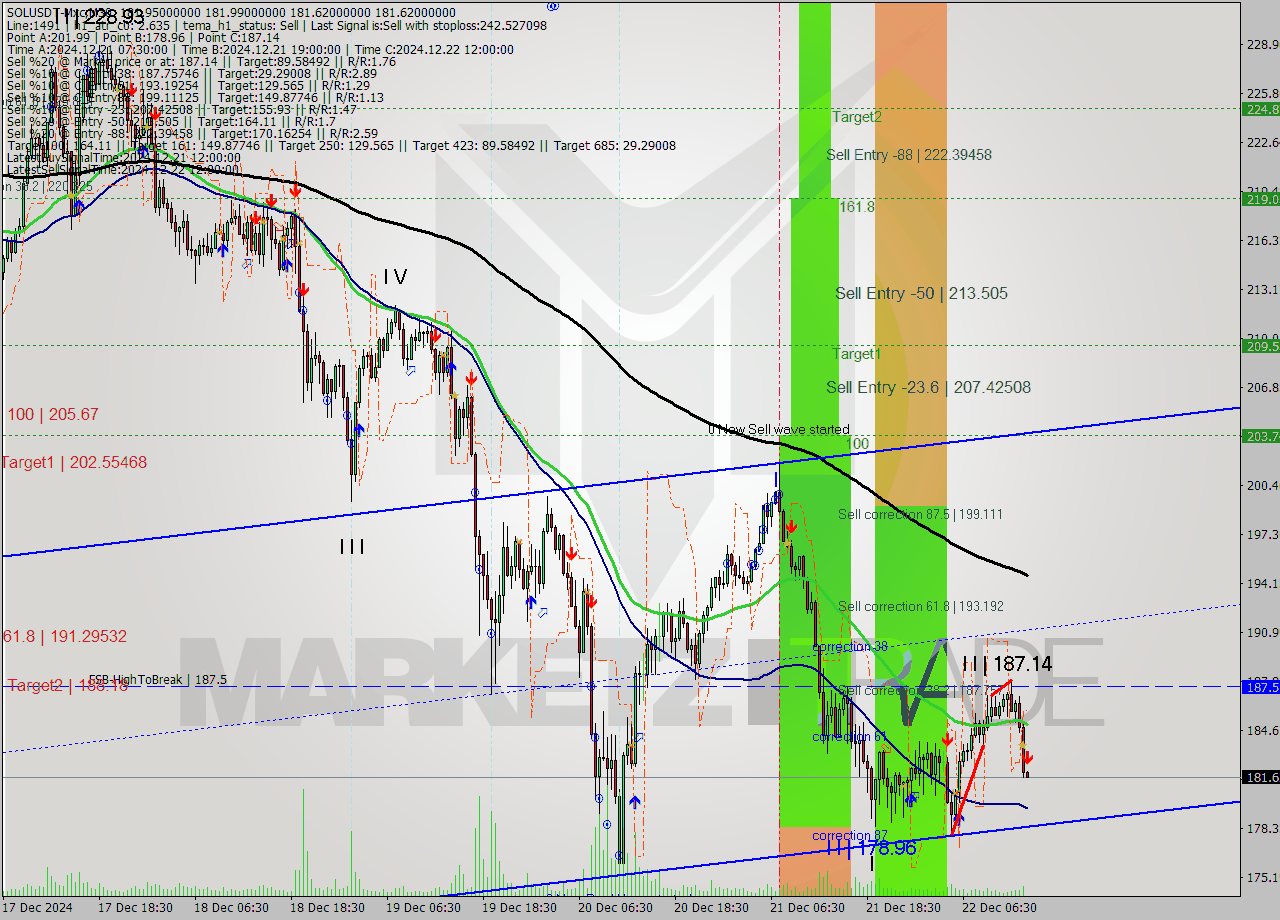Click the '17 Dec 18:30' time label

(x=136, y=907)
